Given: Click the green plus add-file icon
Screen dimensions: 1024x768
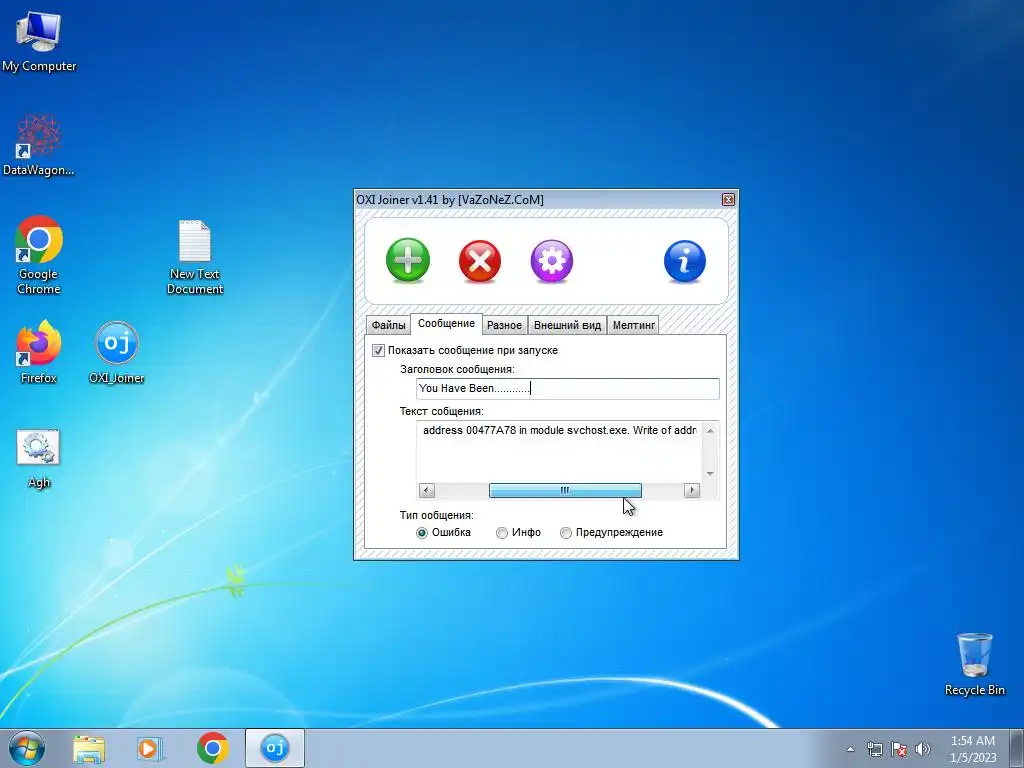Looking at the screenshot, I should click(408, 260).
